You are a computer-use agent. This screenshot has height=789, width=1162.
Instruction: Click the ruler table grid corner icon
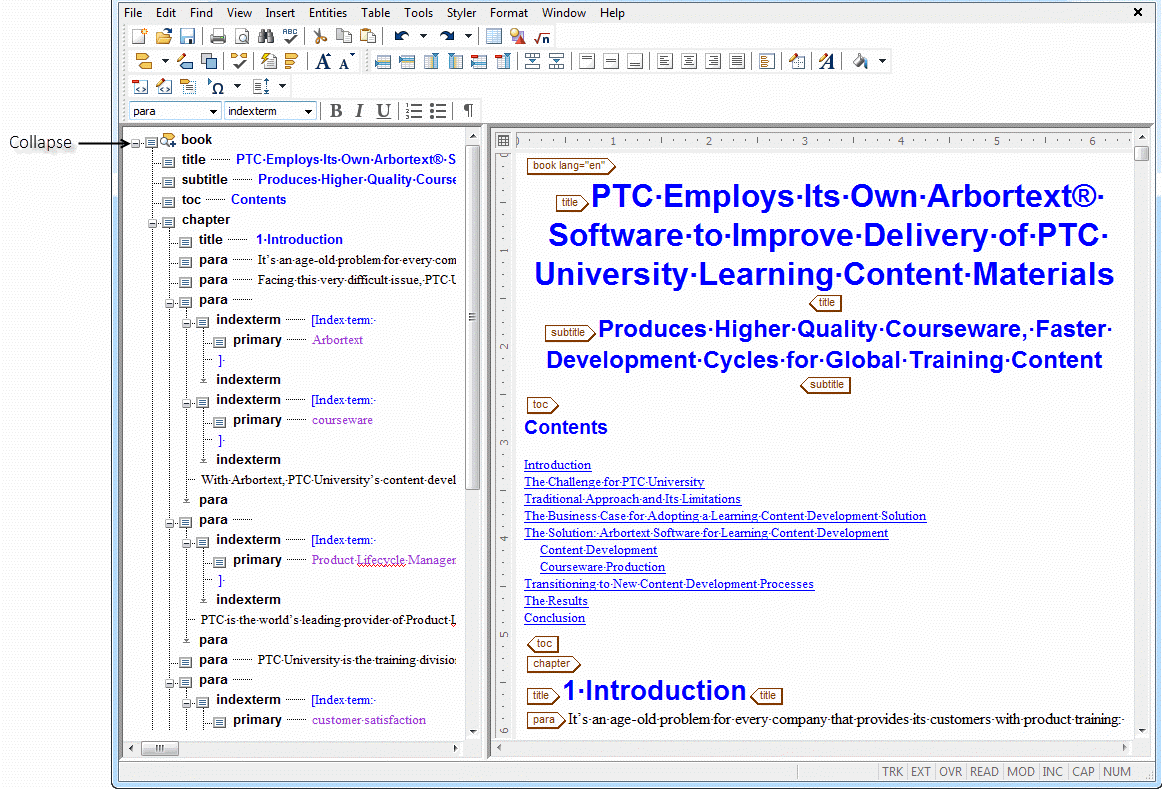503,140
